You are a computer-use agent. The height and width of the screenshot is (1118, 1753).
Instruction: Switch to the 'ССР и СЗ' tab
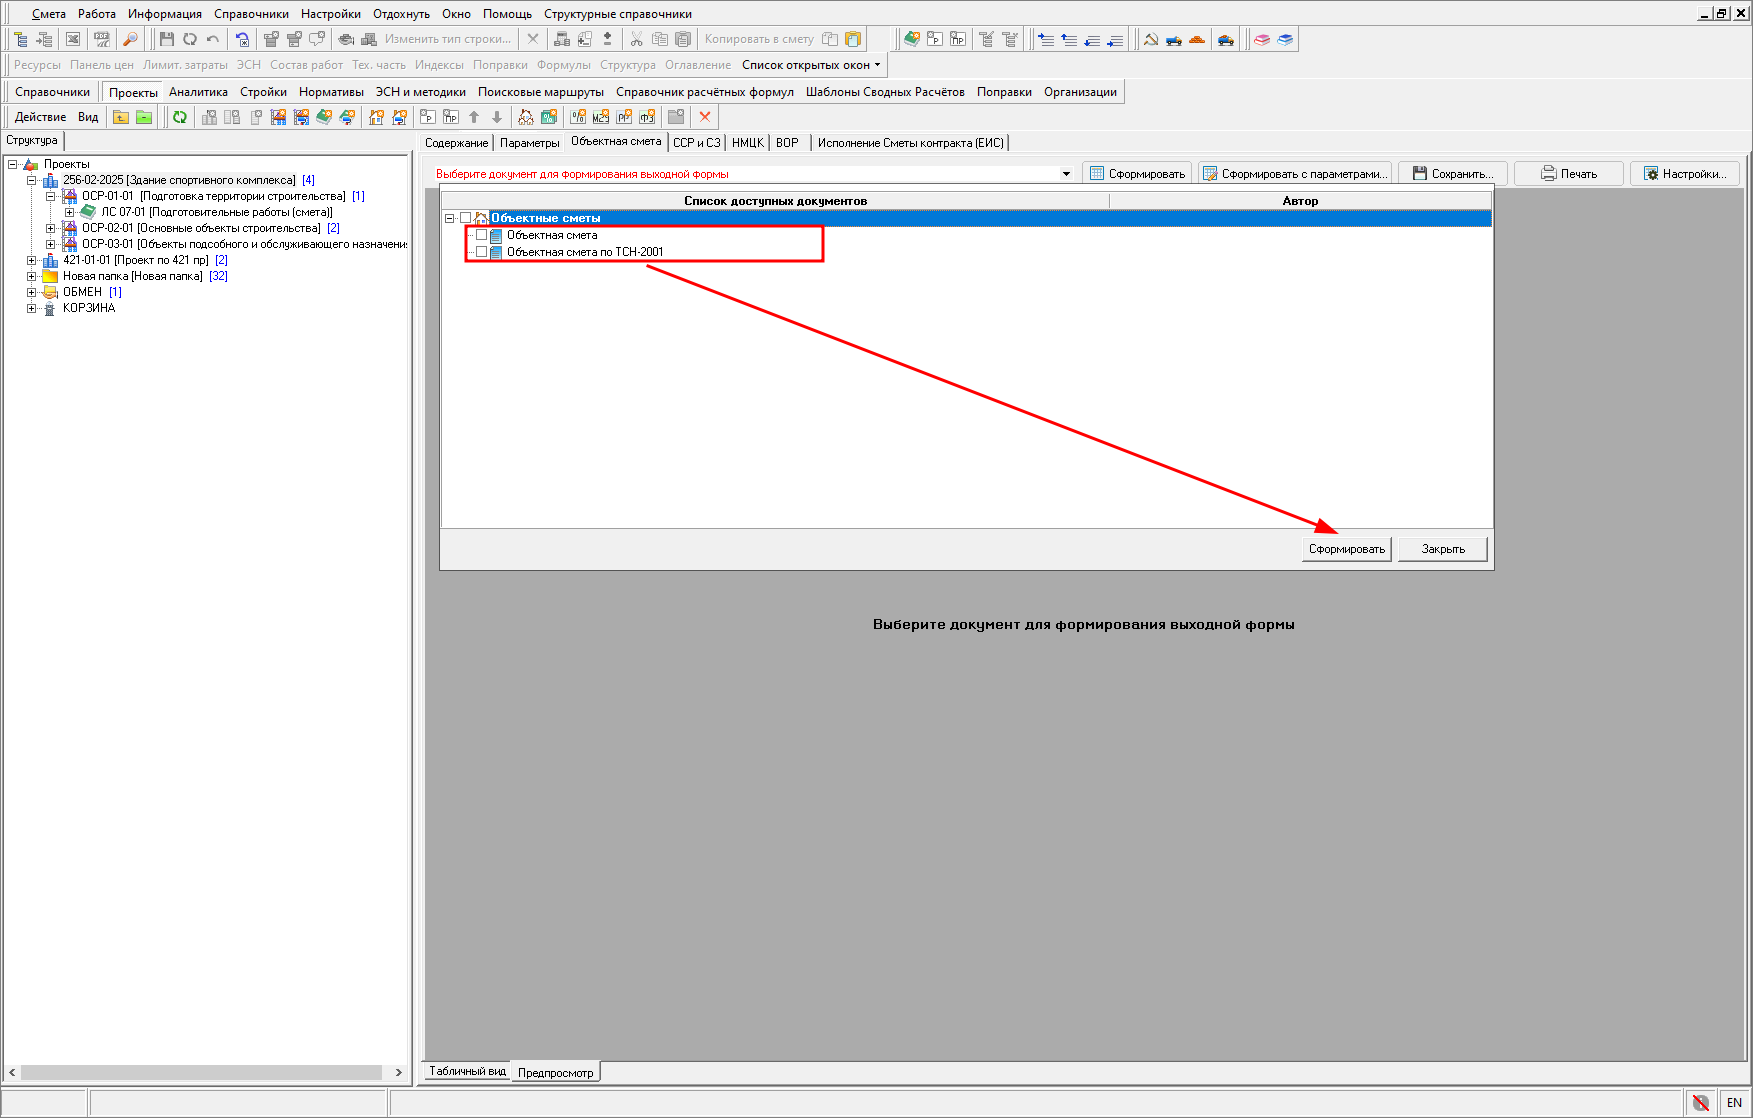696,143
